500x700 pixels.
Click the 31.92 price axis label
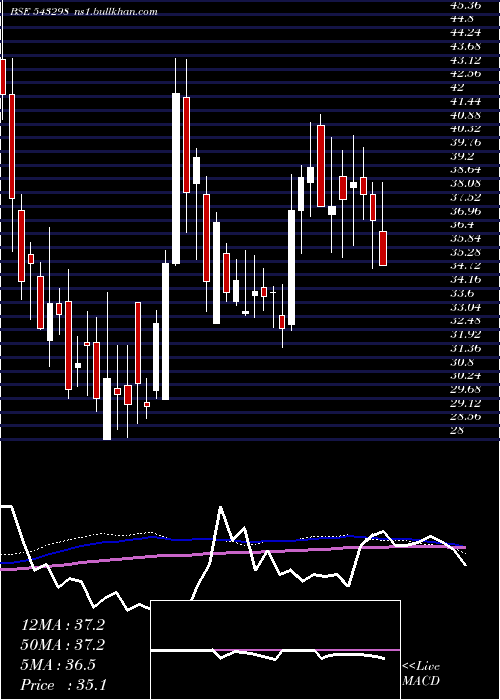(x=465, y=334)
